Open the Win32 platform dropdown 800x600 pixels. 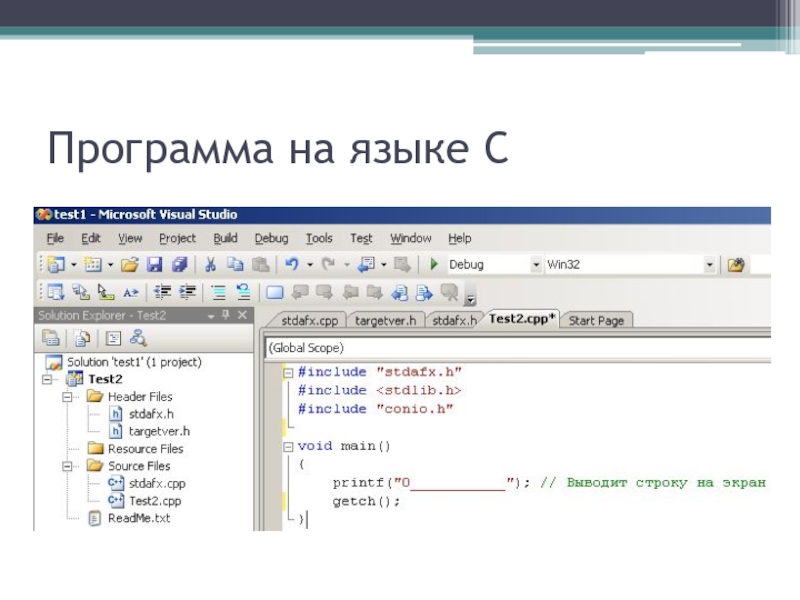pyautogui.click(x=711, y=265)
